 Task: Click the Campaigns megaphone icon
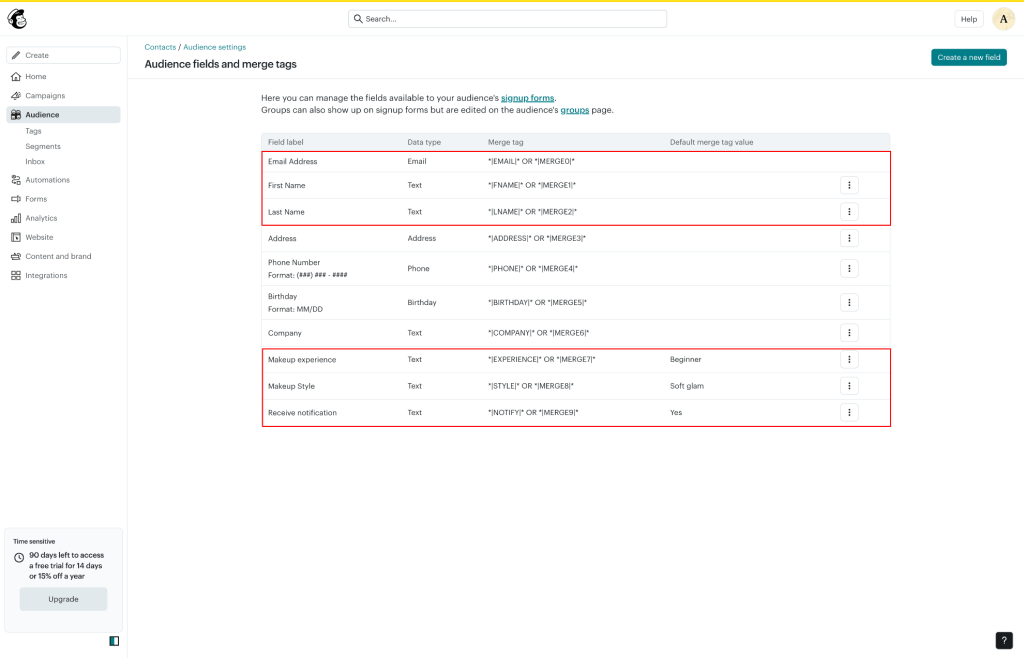click(16, 95)
